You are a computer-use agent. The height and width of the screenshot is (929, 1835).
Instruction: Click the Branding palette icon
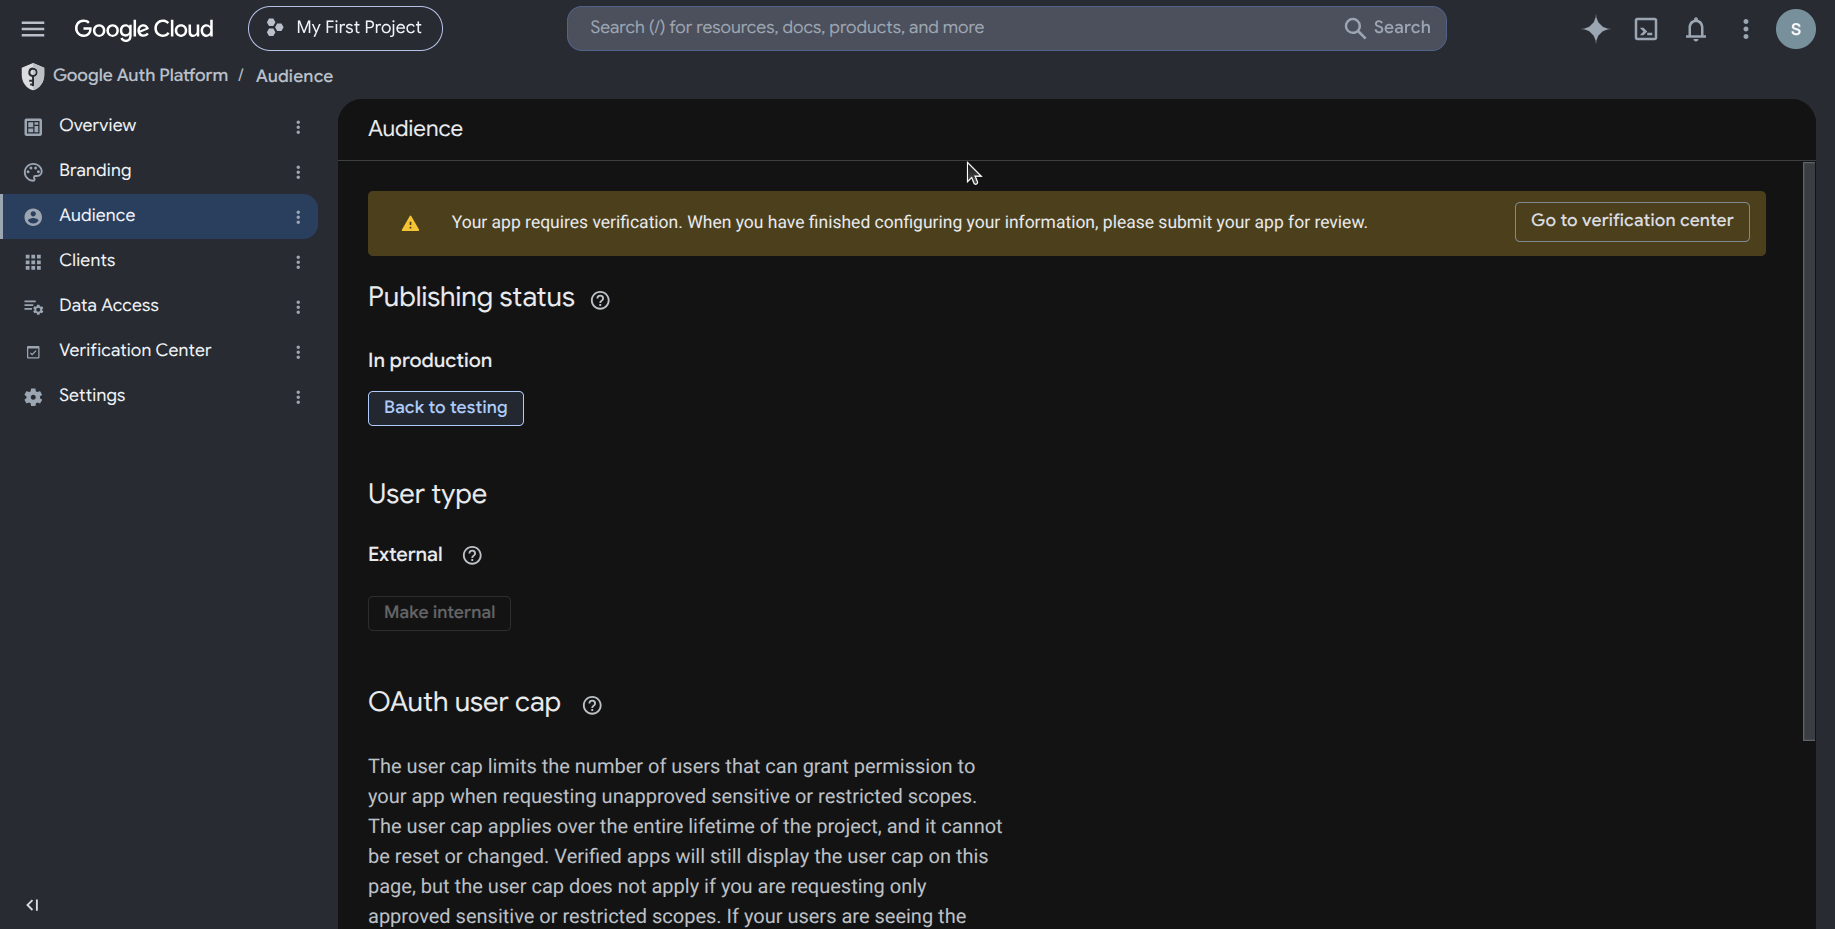click(x=33, y=172)
